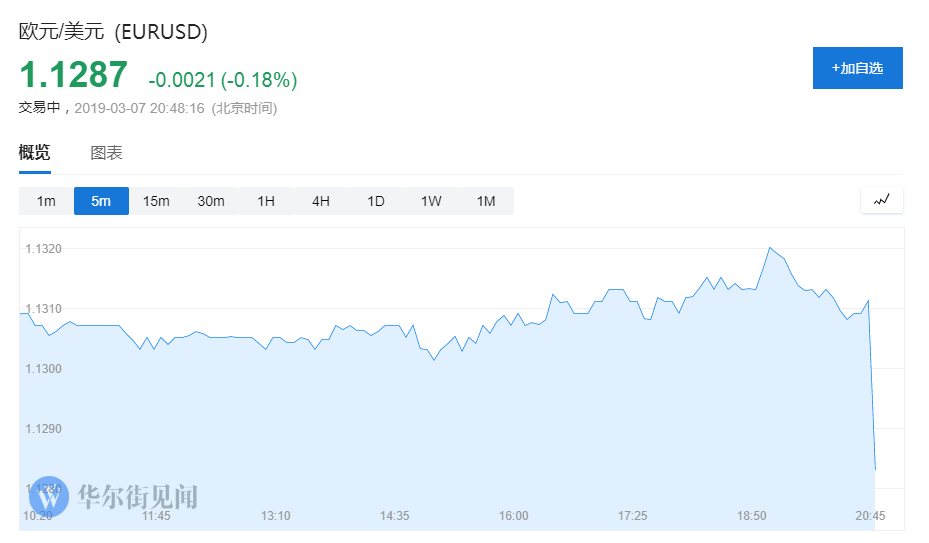Select the 1H timeframe

click(x=266, y=201)
